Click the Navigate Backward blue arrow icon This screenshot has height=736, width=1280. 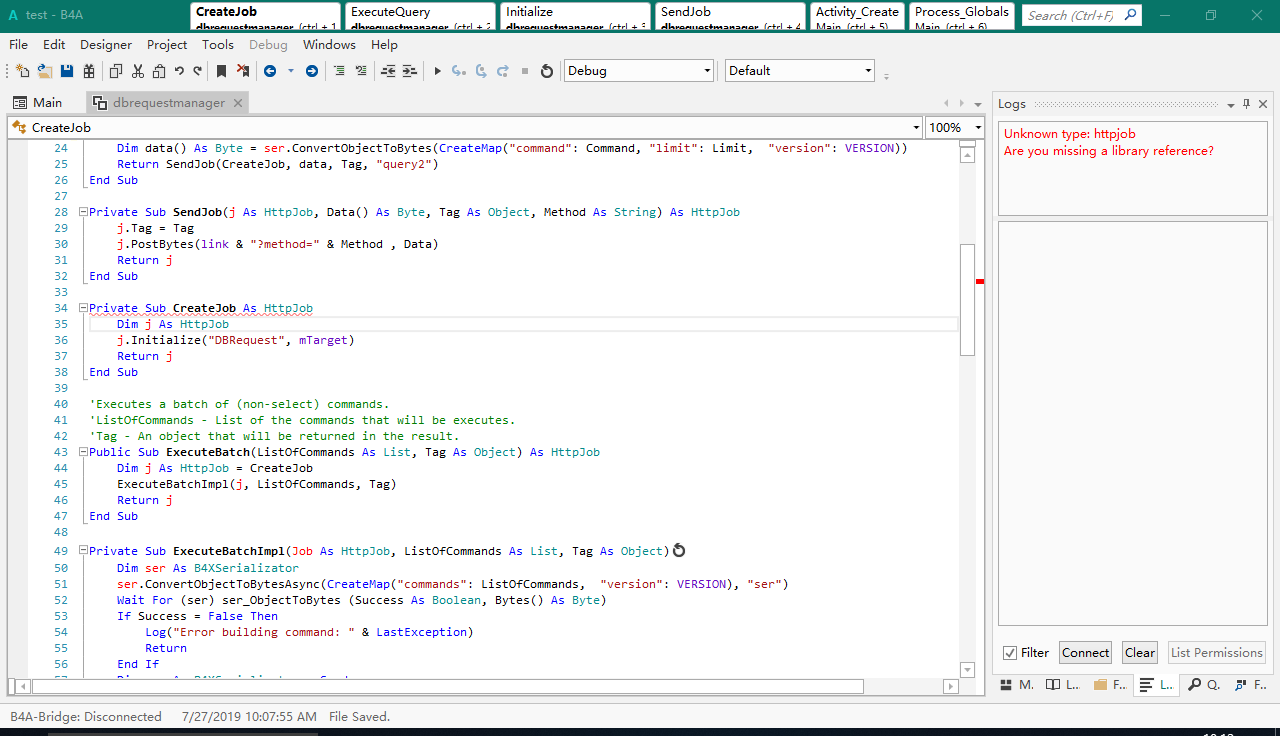[271, 71]
